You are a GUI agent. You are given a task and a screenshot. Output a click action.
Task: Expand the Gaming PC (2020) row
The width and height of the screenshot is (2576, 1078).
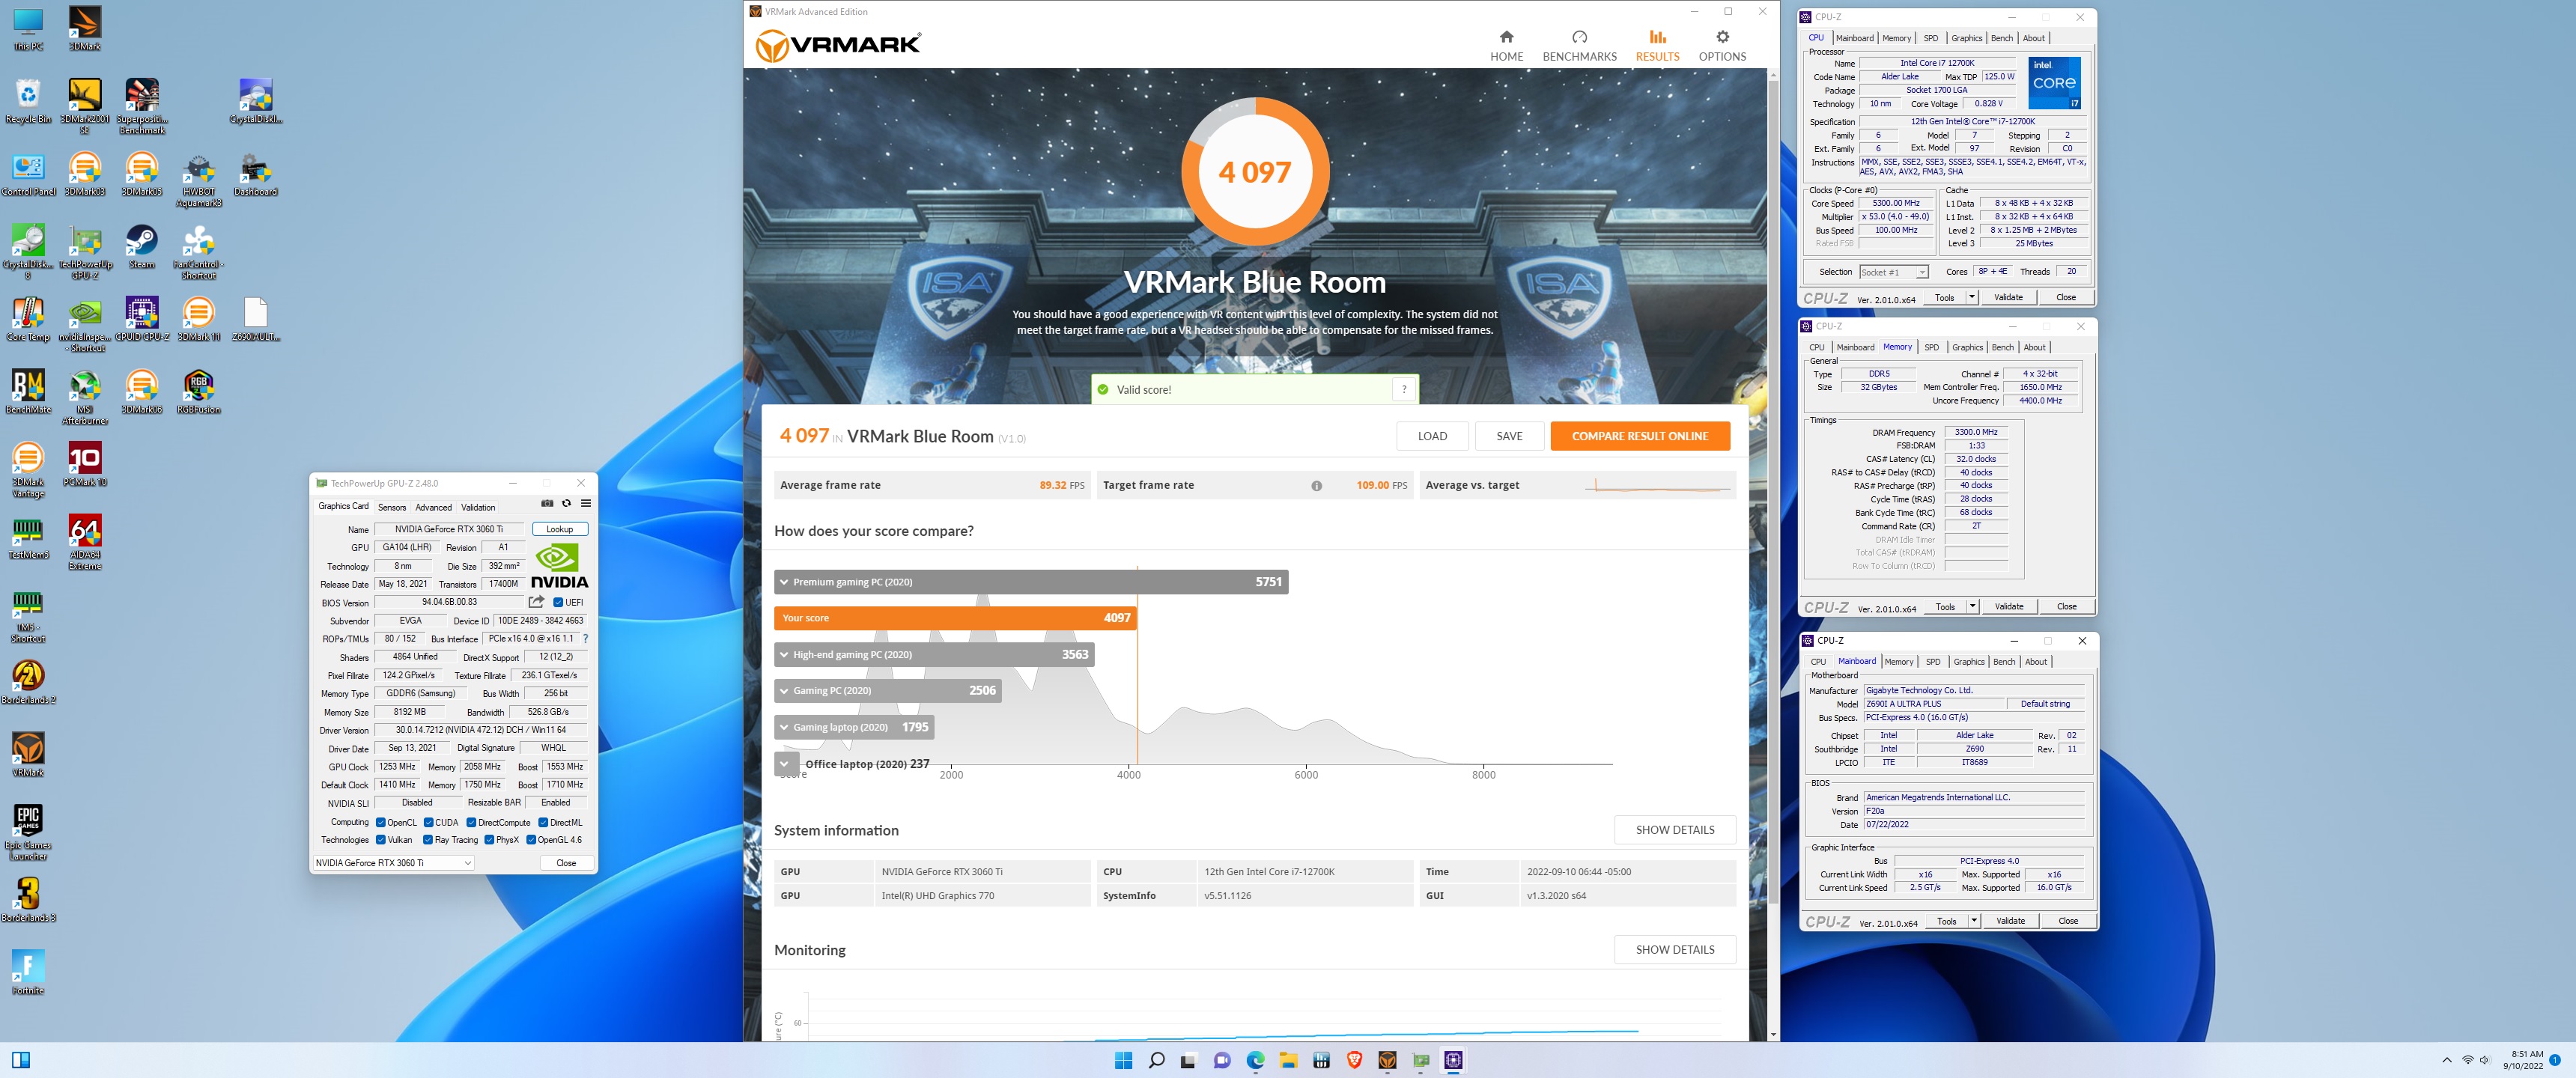888,691
